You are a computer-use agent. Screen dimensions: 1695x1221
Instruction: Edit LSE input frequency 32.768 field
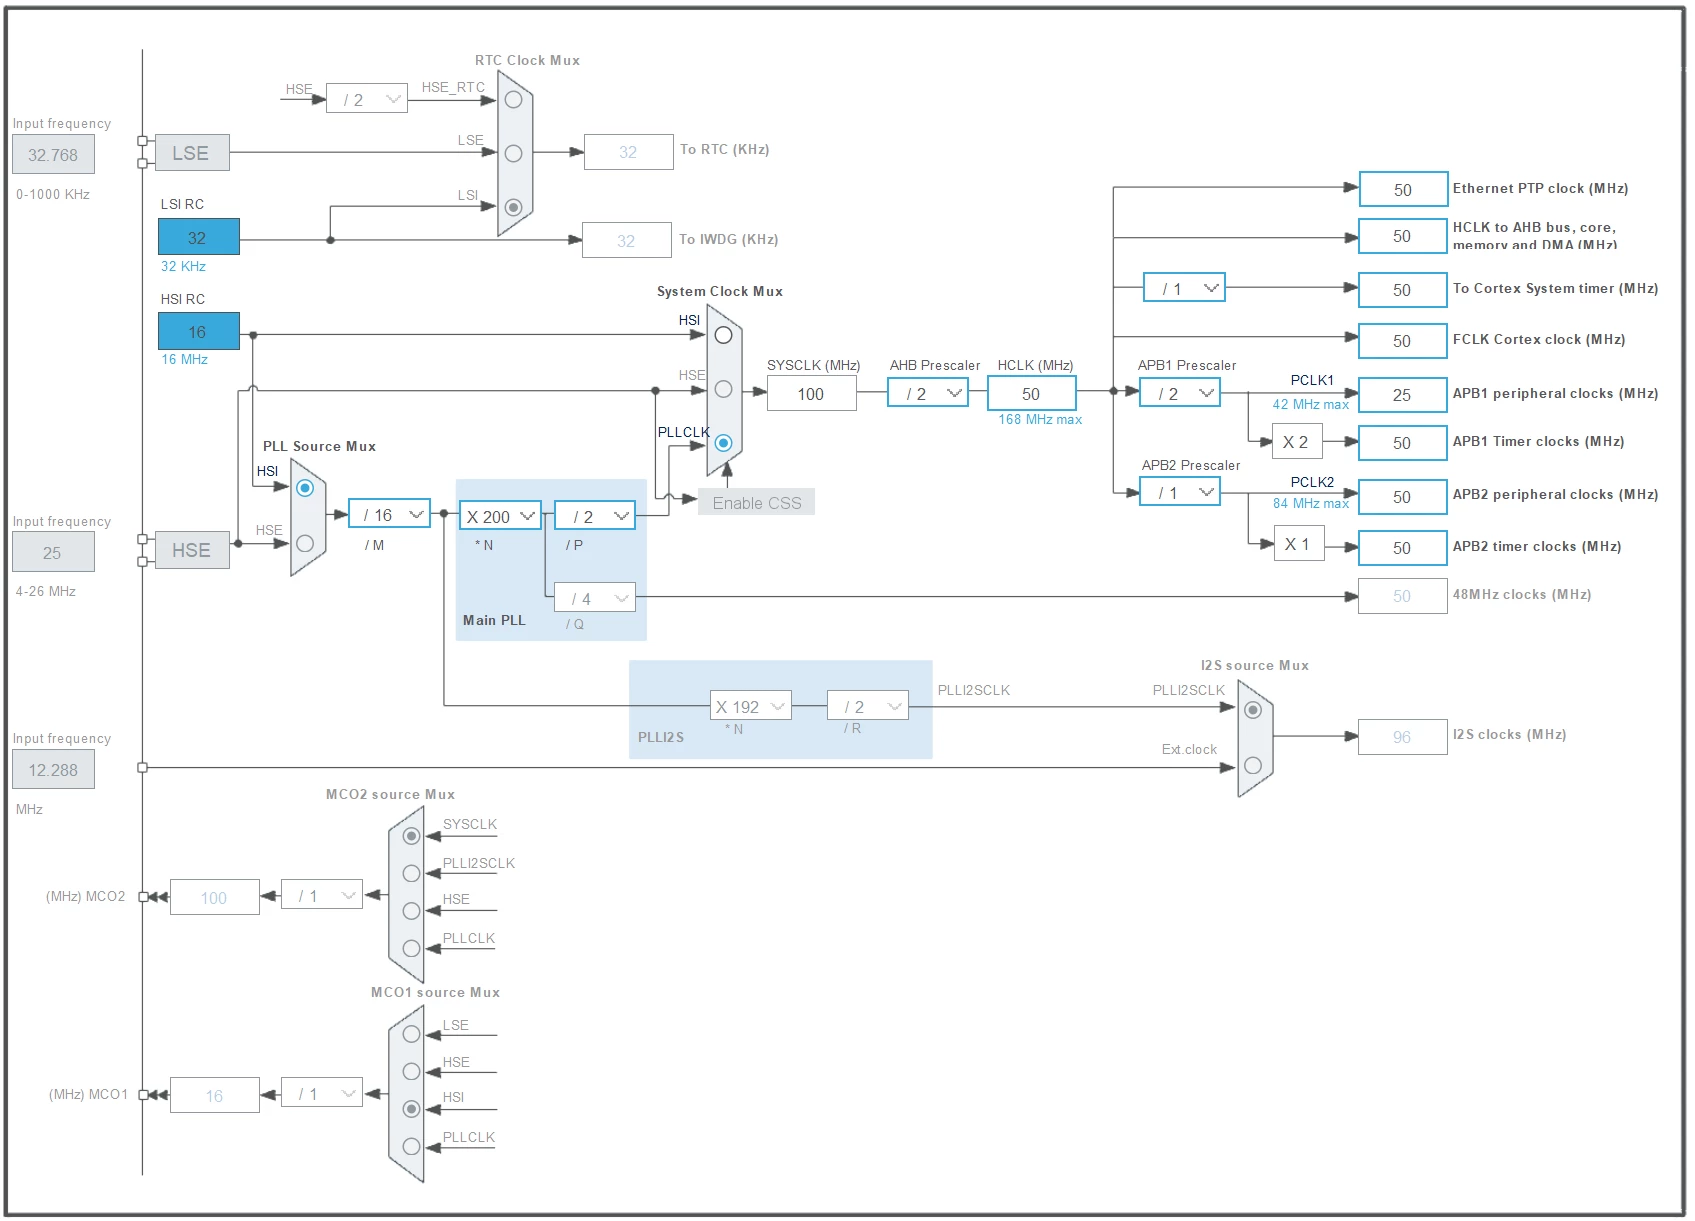point(53,155)
